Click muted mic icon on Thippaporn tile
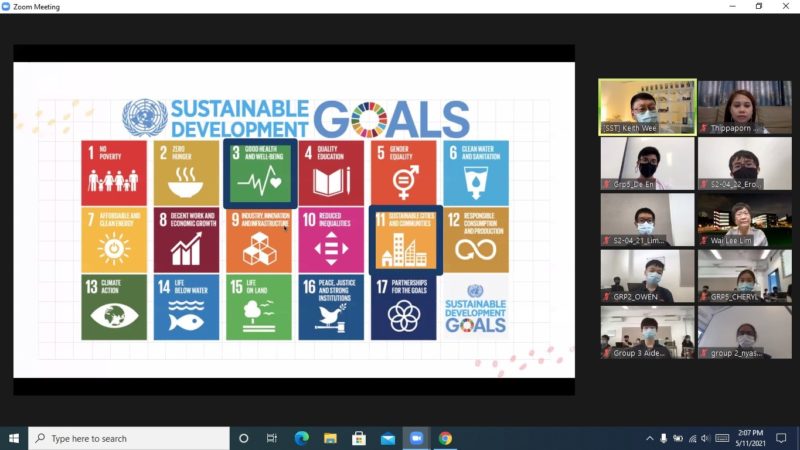Viewport: 800px width, 450px height. [705, 128]
